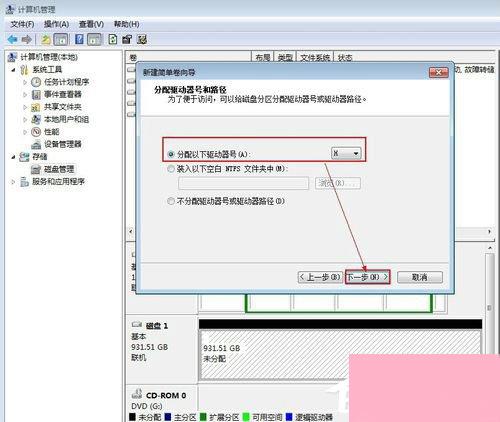500x422 pixels.
Task: Click the CD-ROM 0 drive icon
Action: pyautogui.click(x=137, y=394)
